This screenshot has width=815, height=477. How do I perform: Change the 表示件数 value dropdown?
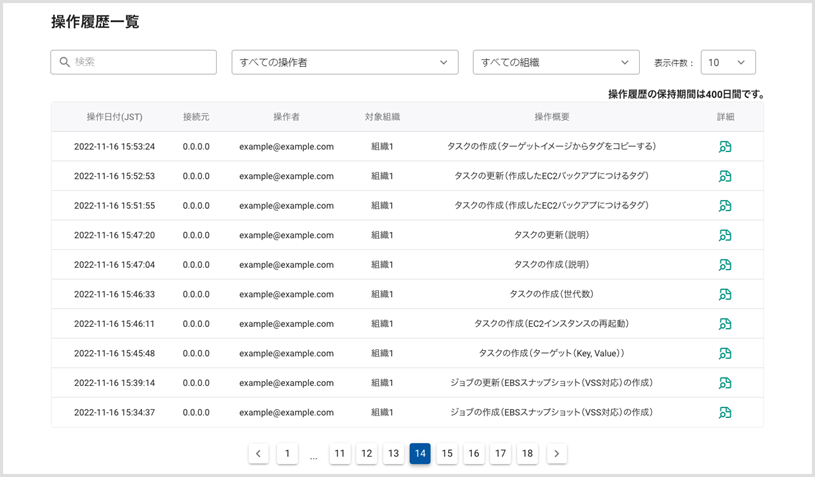point(727,62)
